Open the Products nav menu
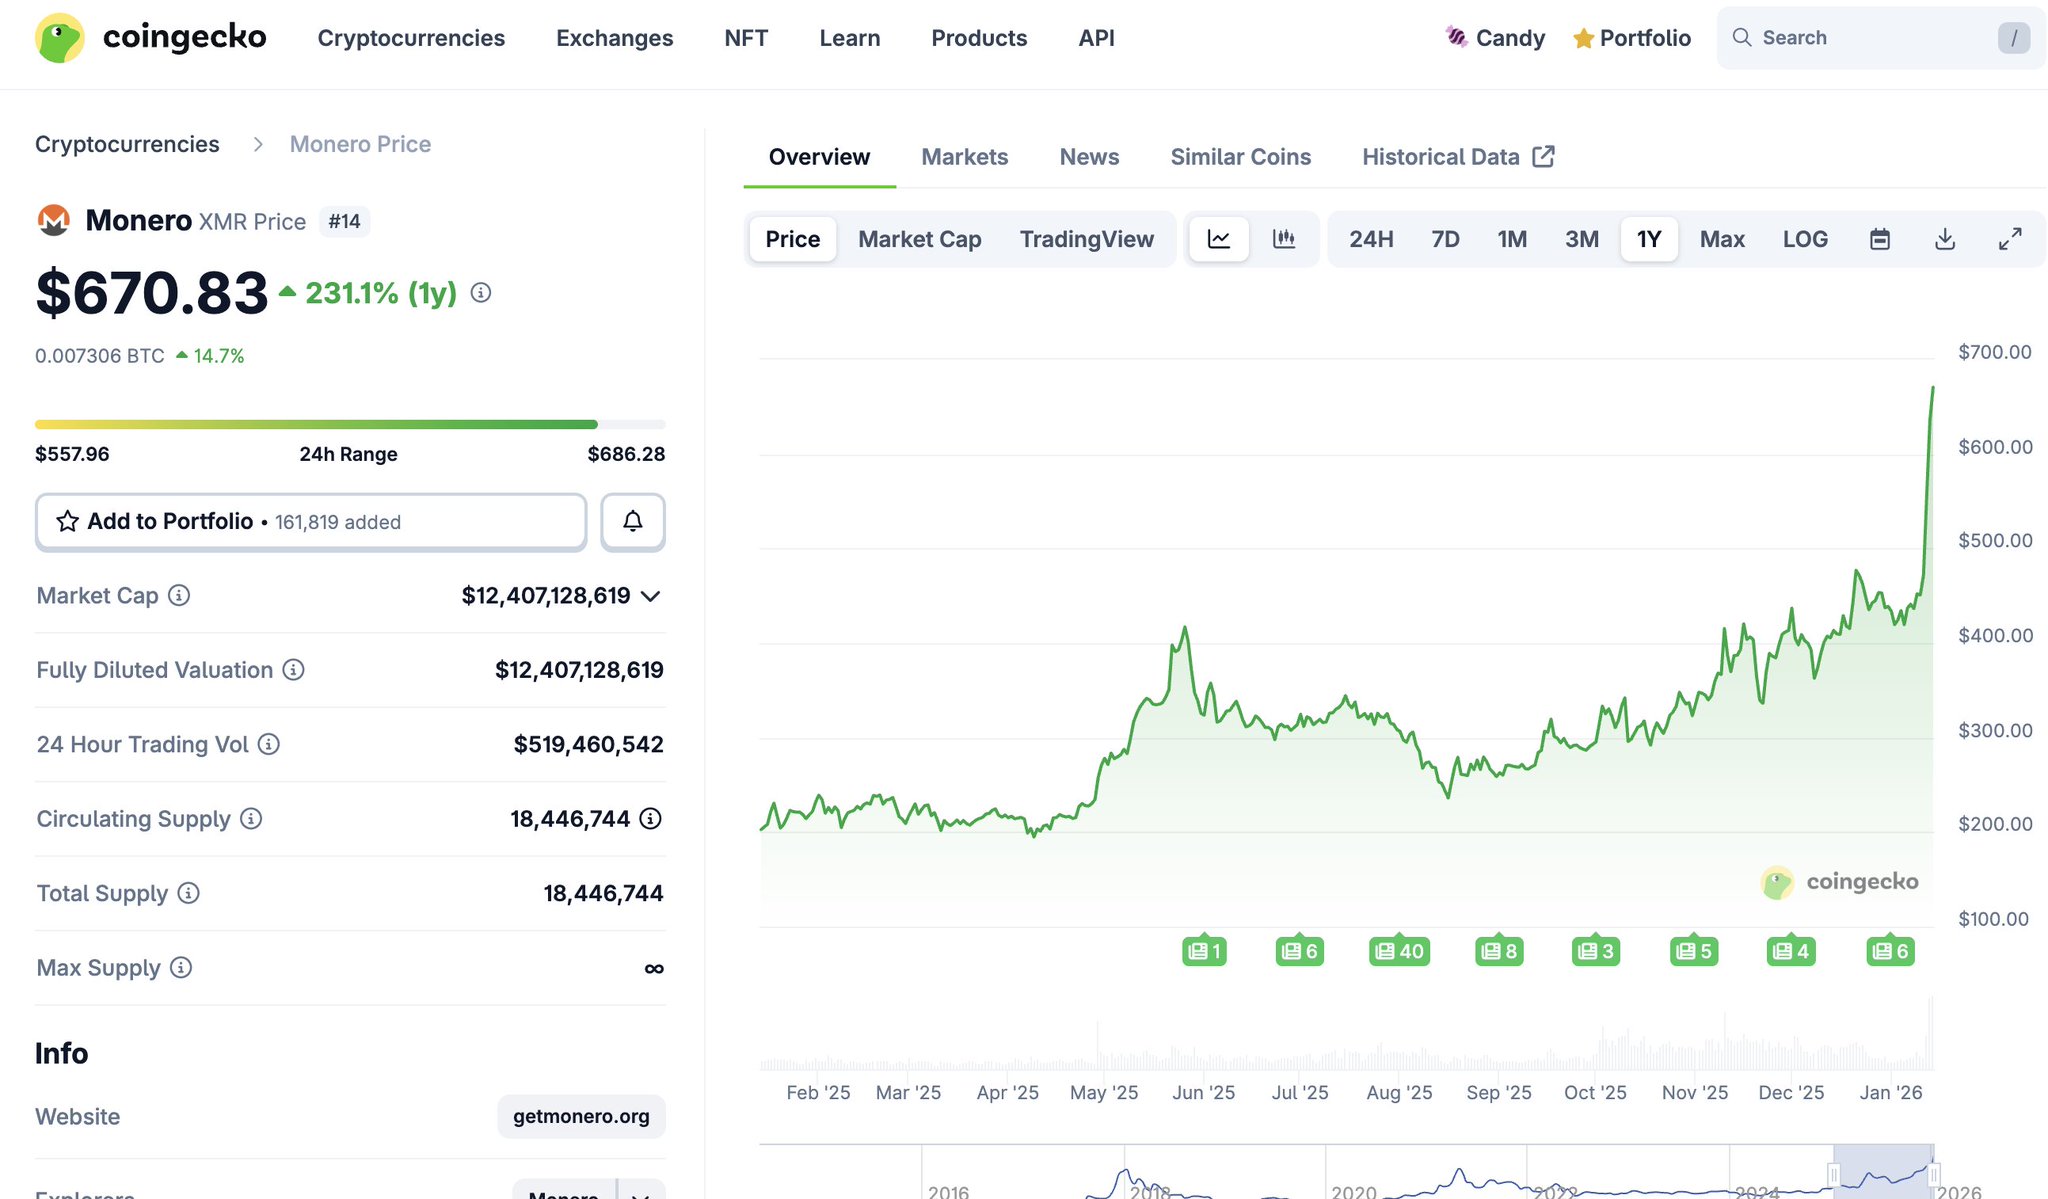Screen dimensions: 2048x1199 coord(978,38)
